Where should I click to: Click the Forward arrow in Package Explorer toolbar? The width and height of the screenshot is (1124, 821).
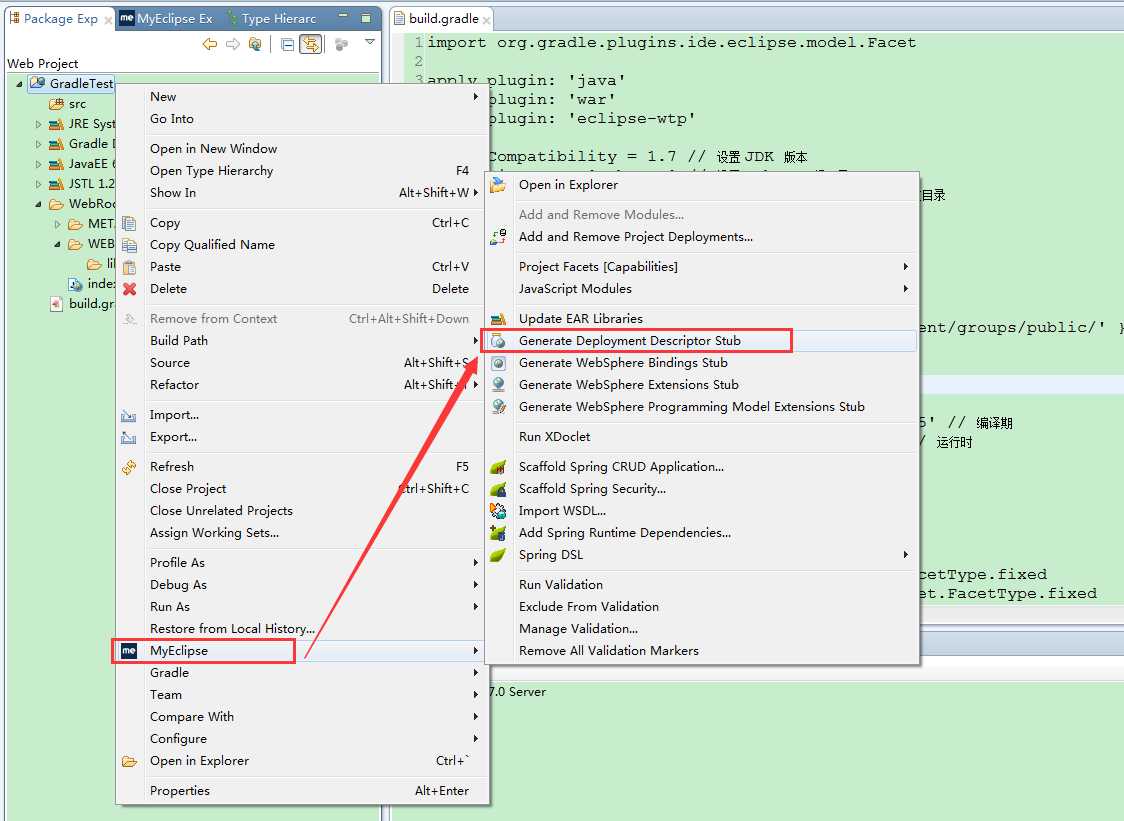click(232, 44)
